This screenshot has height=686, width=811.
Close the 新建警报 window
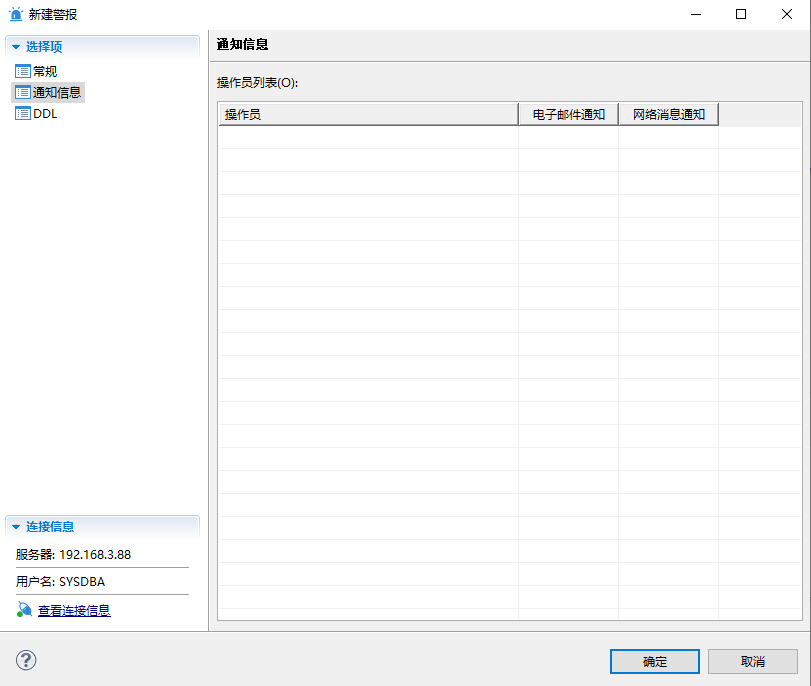click(787, 14)
